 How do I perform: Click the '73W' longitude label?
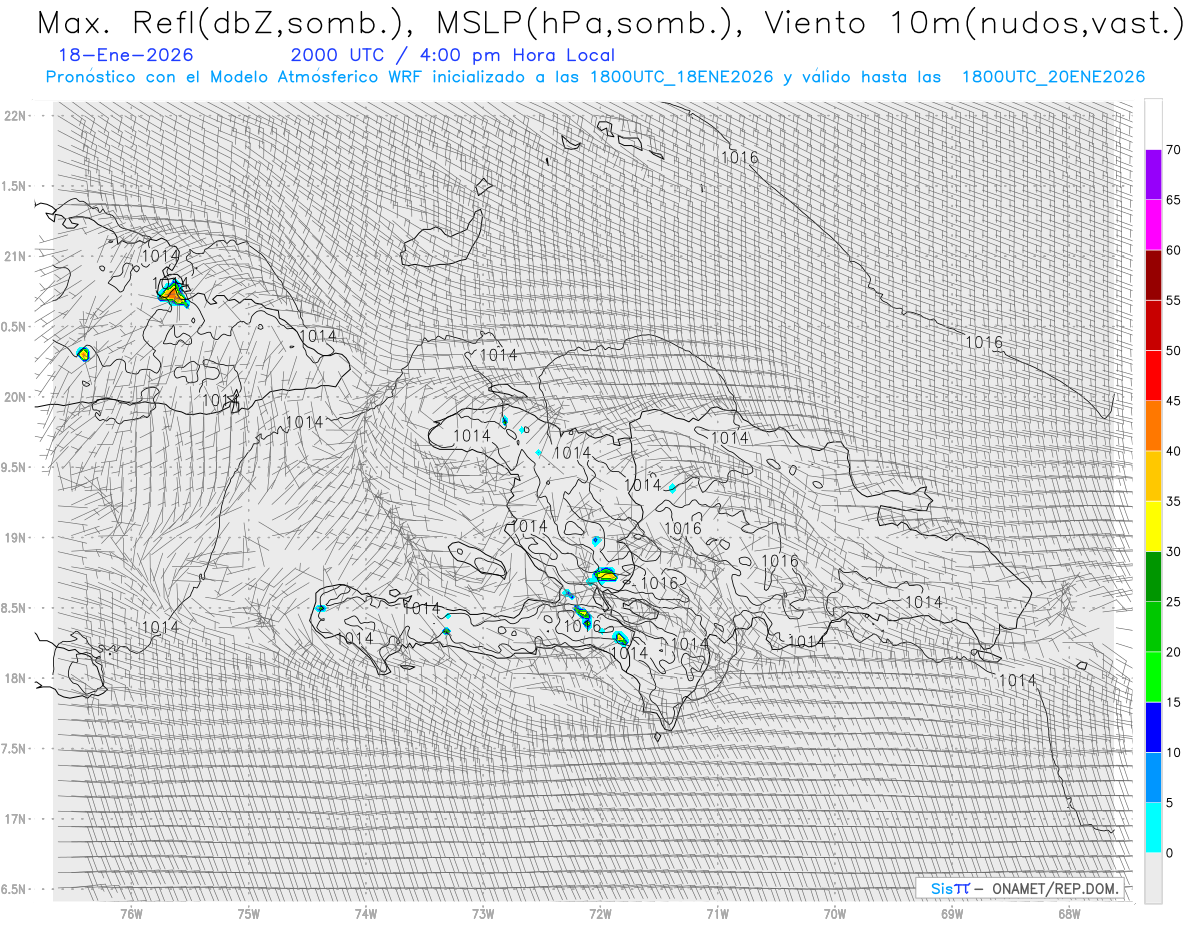[483, 913]
